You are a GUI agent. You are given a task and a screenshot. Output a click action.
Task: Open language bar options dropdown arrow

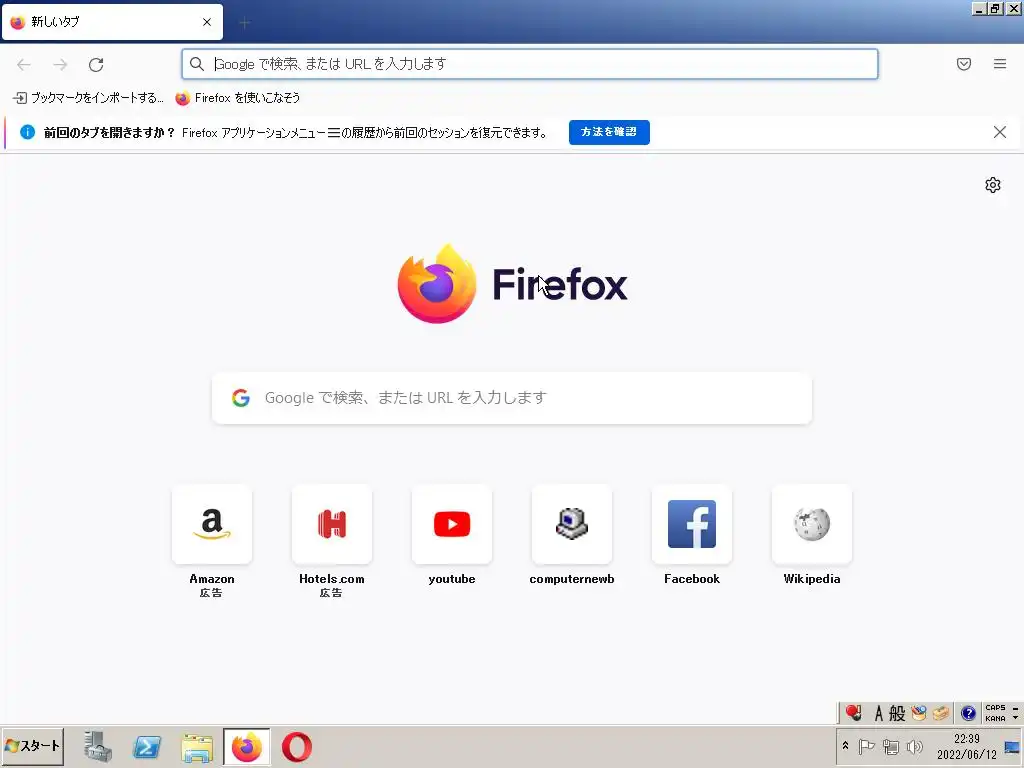1016,718
